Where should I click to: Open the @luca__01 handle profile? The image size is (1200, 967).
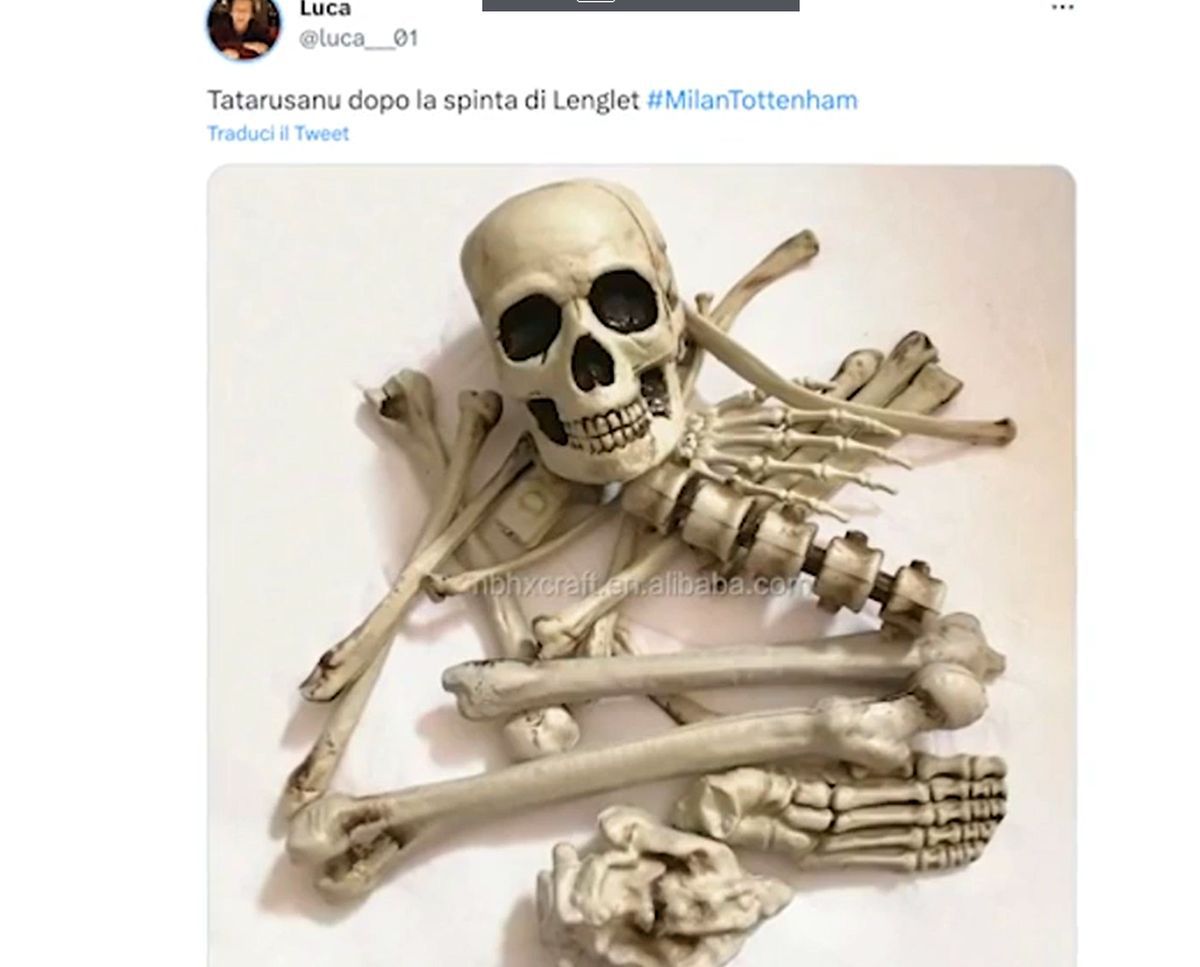(x=358, y=39)
